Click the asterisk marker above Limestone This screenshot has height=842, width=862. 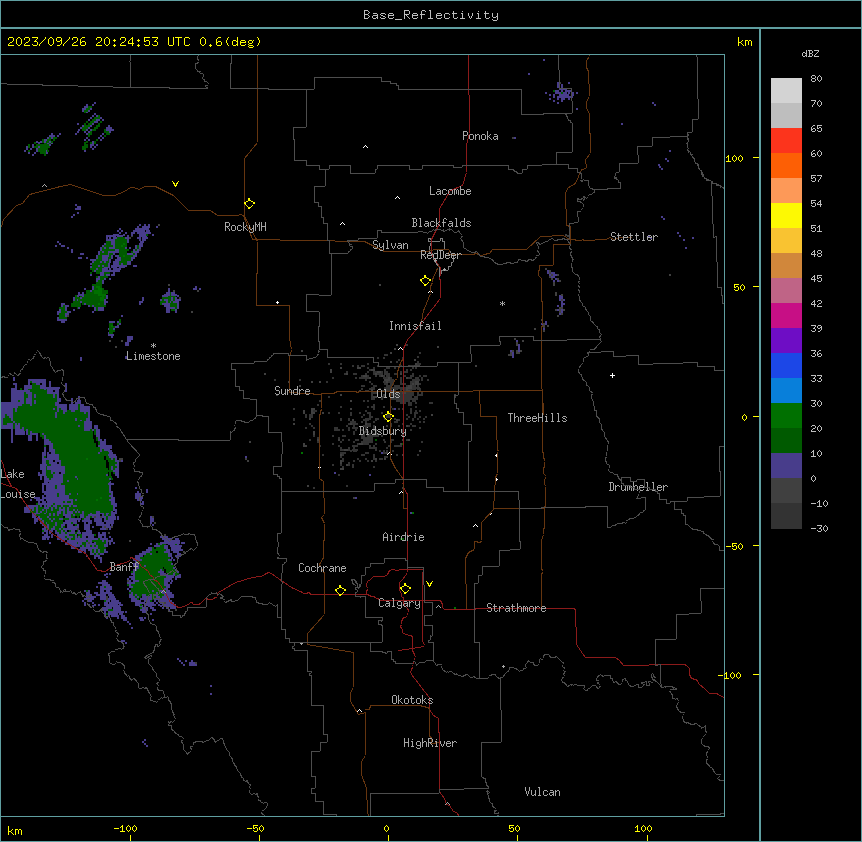tap(153, 346)
